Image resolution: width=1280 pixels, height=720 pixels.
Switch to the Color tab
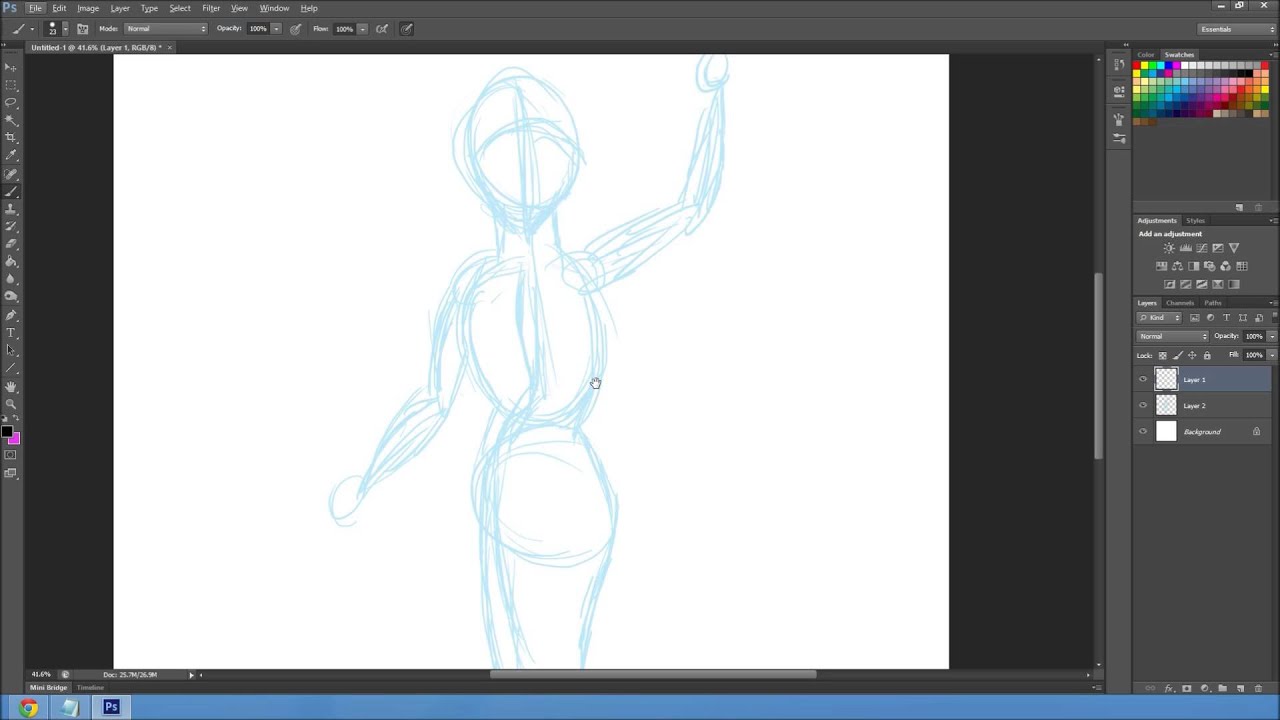(x=1146, y=55)
